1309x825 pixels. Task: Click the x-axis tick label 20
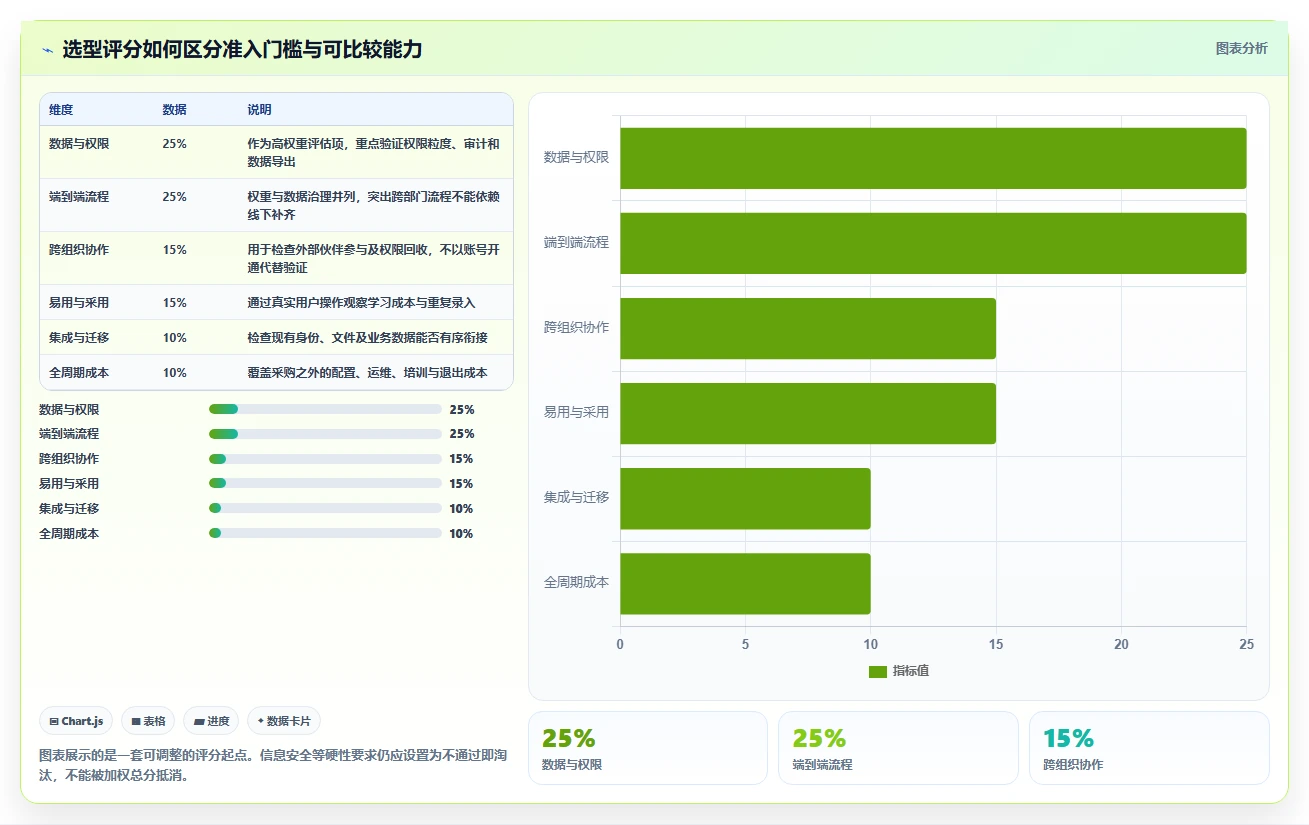click(x=1121, y=645)
